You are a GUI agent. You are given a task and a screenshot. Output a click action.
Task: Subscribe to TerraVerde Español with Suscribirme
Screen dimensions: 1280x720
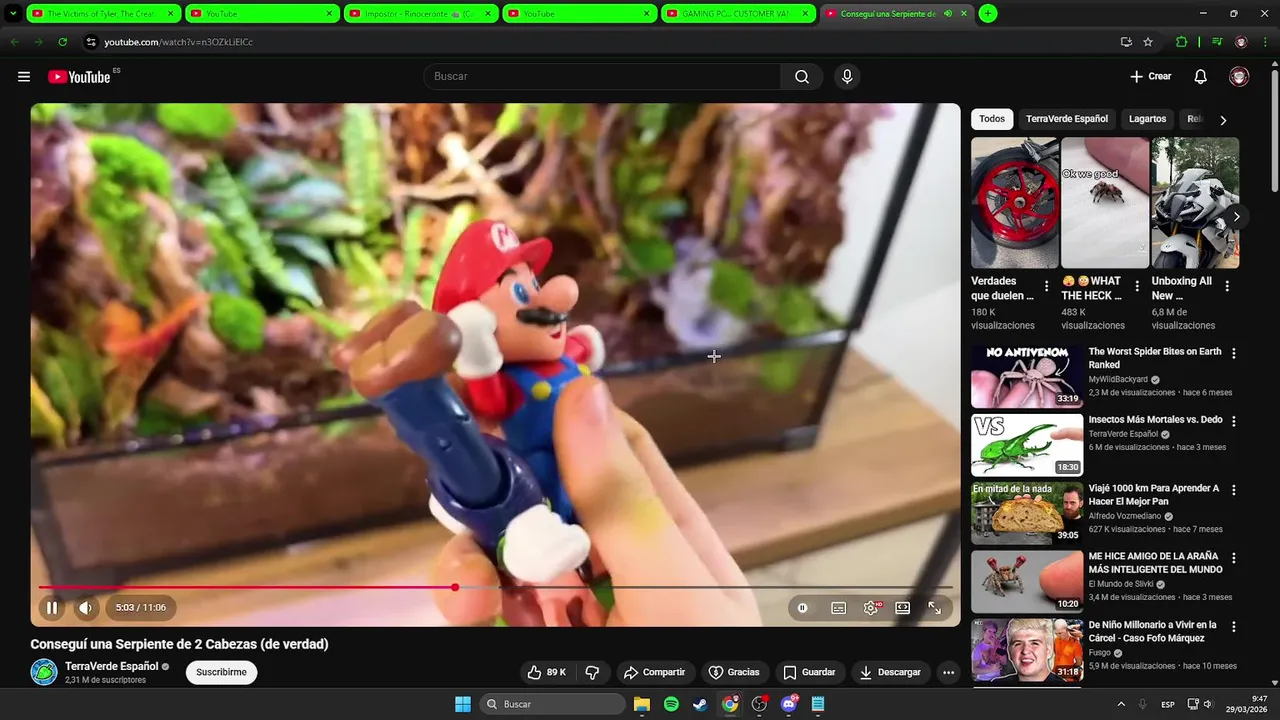pos(221,672)
